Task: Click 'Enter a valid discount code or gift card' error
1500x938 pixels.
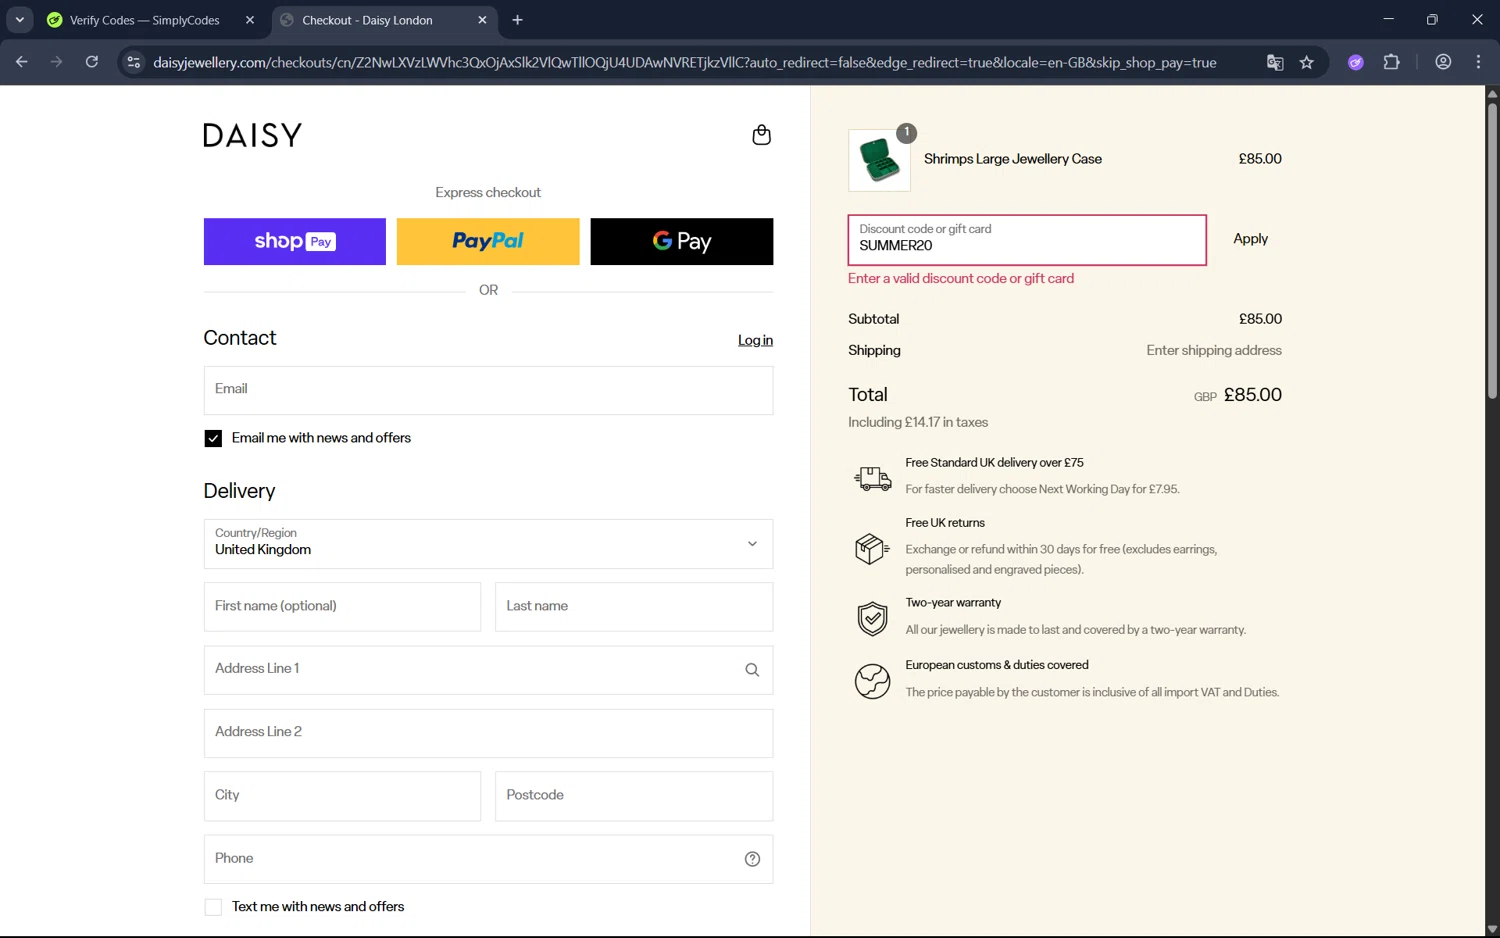Action: (x=961, y=279)
